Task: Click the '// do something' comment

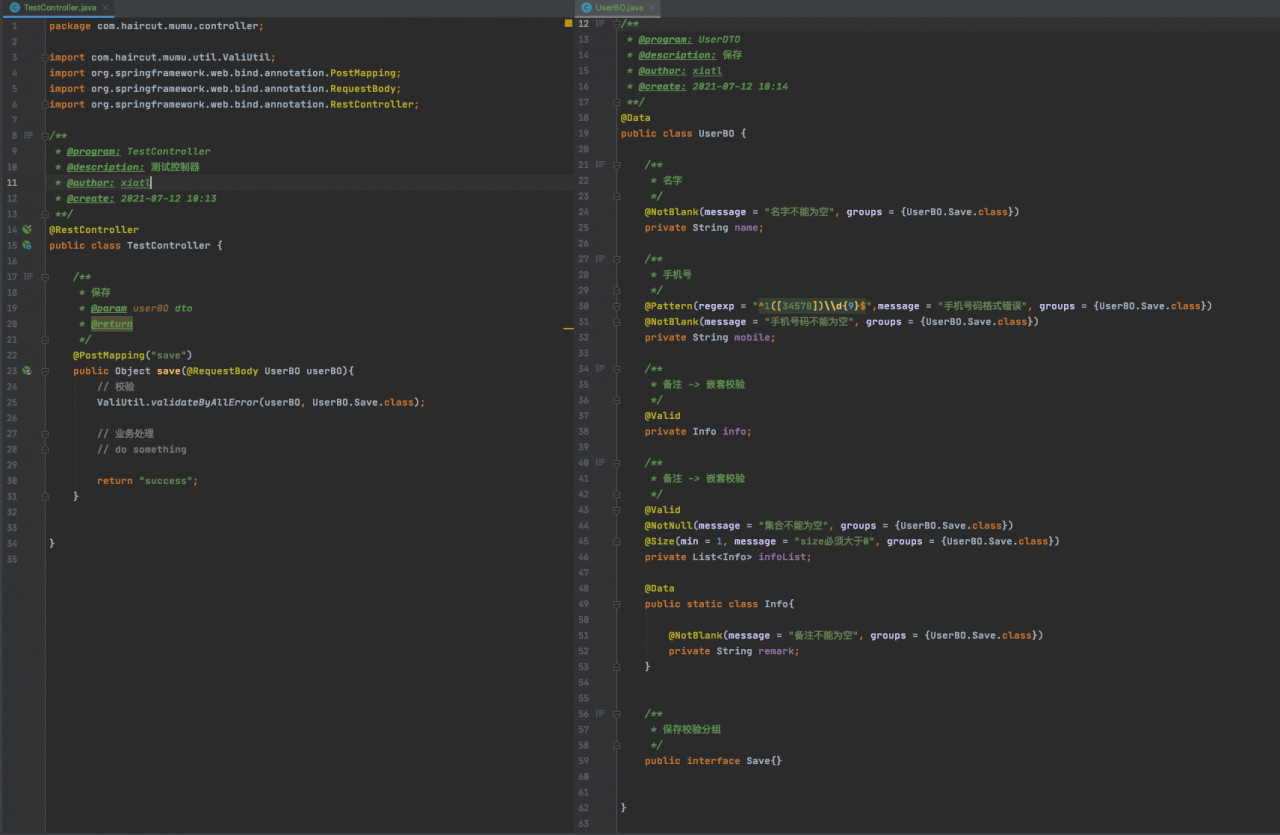Action: (142, 449)
